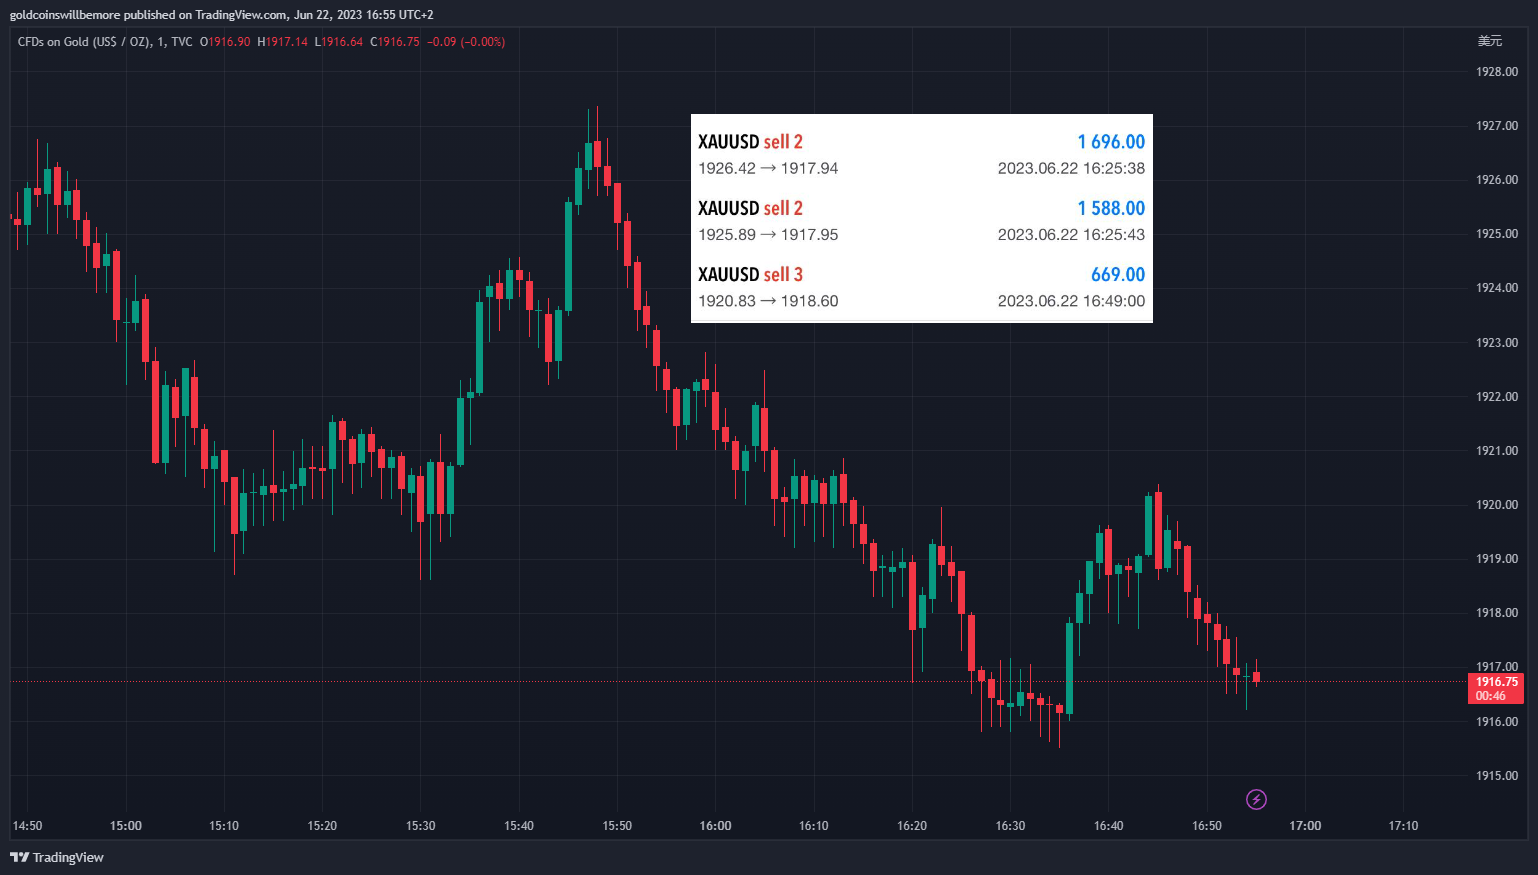1538x875 pixels.
Task: Click the 1921.00 price axis label
Action: point(1497,450)
